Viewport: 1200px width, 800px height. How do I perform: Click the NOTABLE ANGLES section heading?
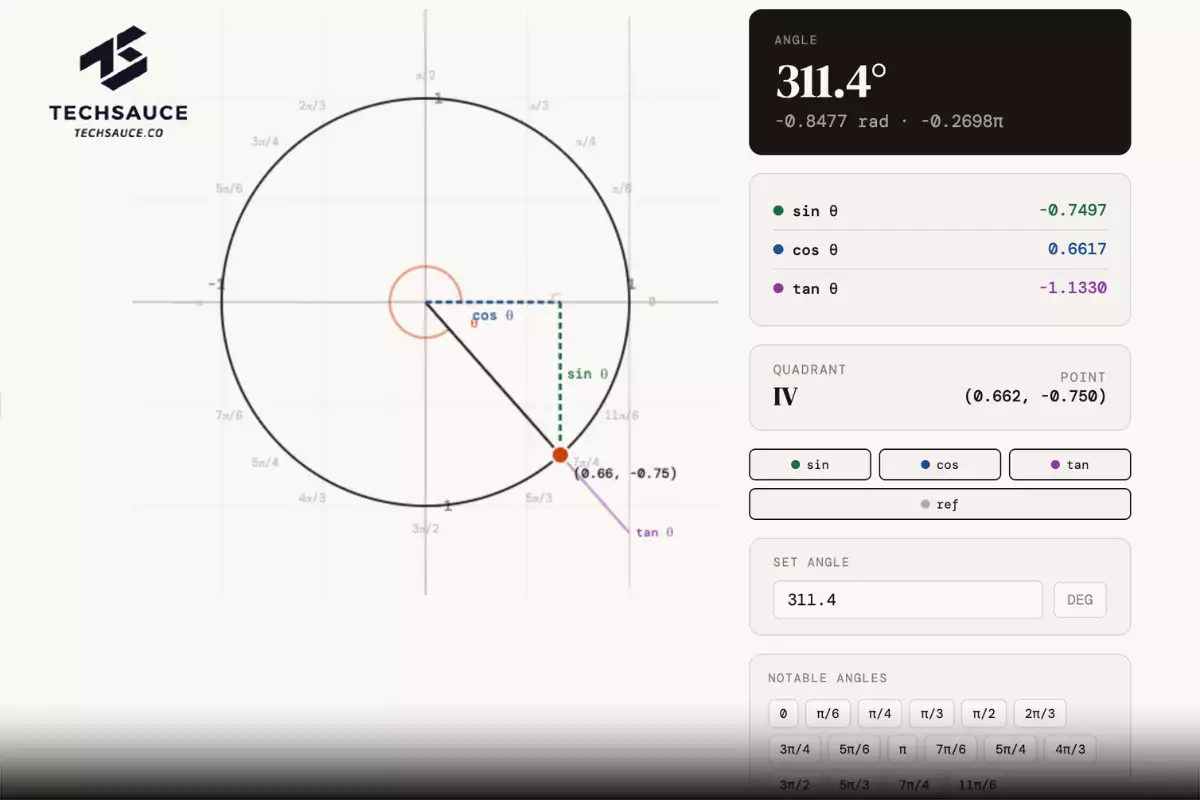point(828,678)
